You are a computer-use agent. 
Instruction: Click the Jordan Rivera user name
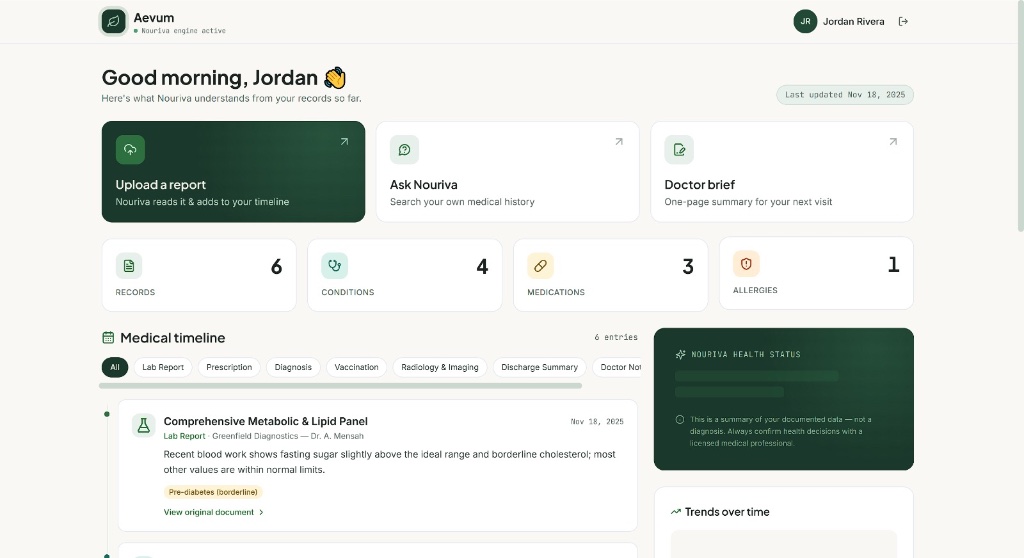tap(854, 22)
